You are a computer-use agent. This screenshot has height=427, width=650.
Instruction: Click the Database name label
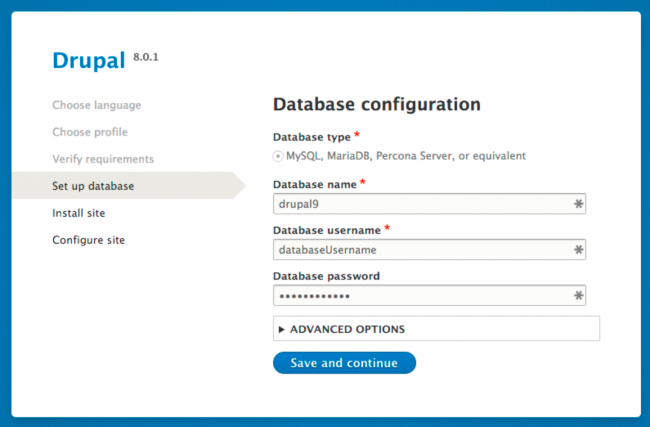click(315, 184)
